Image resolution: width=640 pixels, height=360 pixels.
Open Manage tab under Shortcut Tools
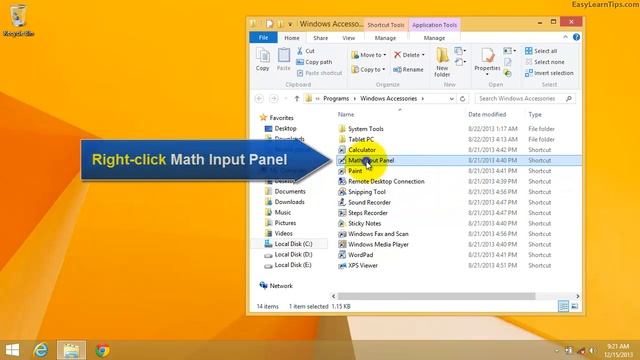click(x=385, y=38)
